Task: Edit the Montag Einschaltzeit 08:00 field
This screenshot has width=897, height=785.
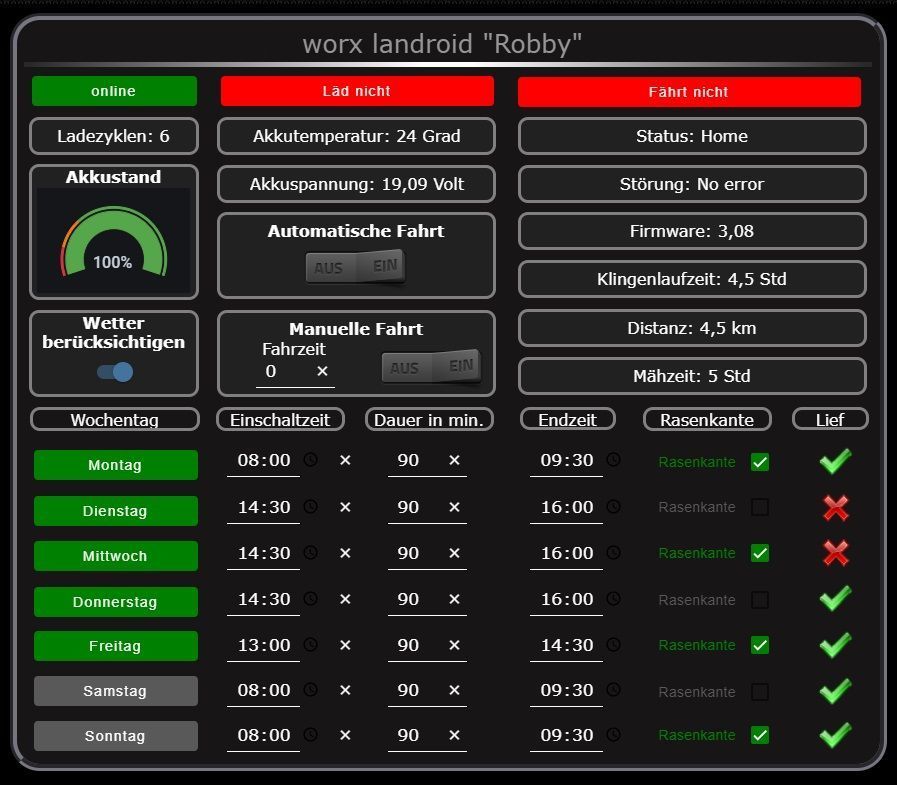Action: click(263, 461)
